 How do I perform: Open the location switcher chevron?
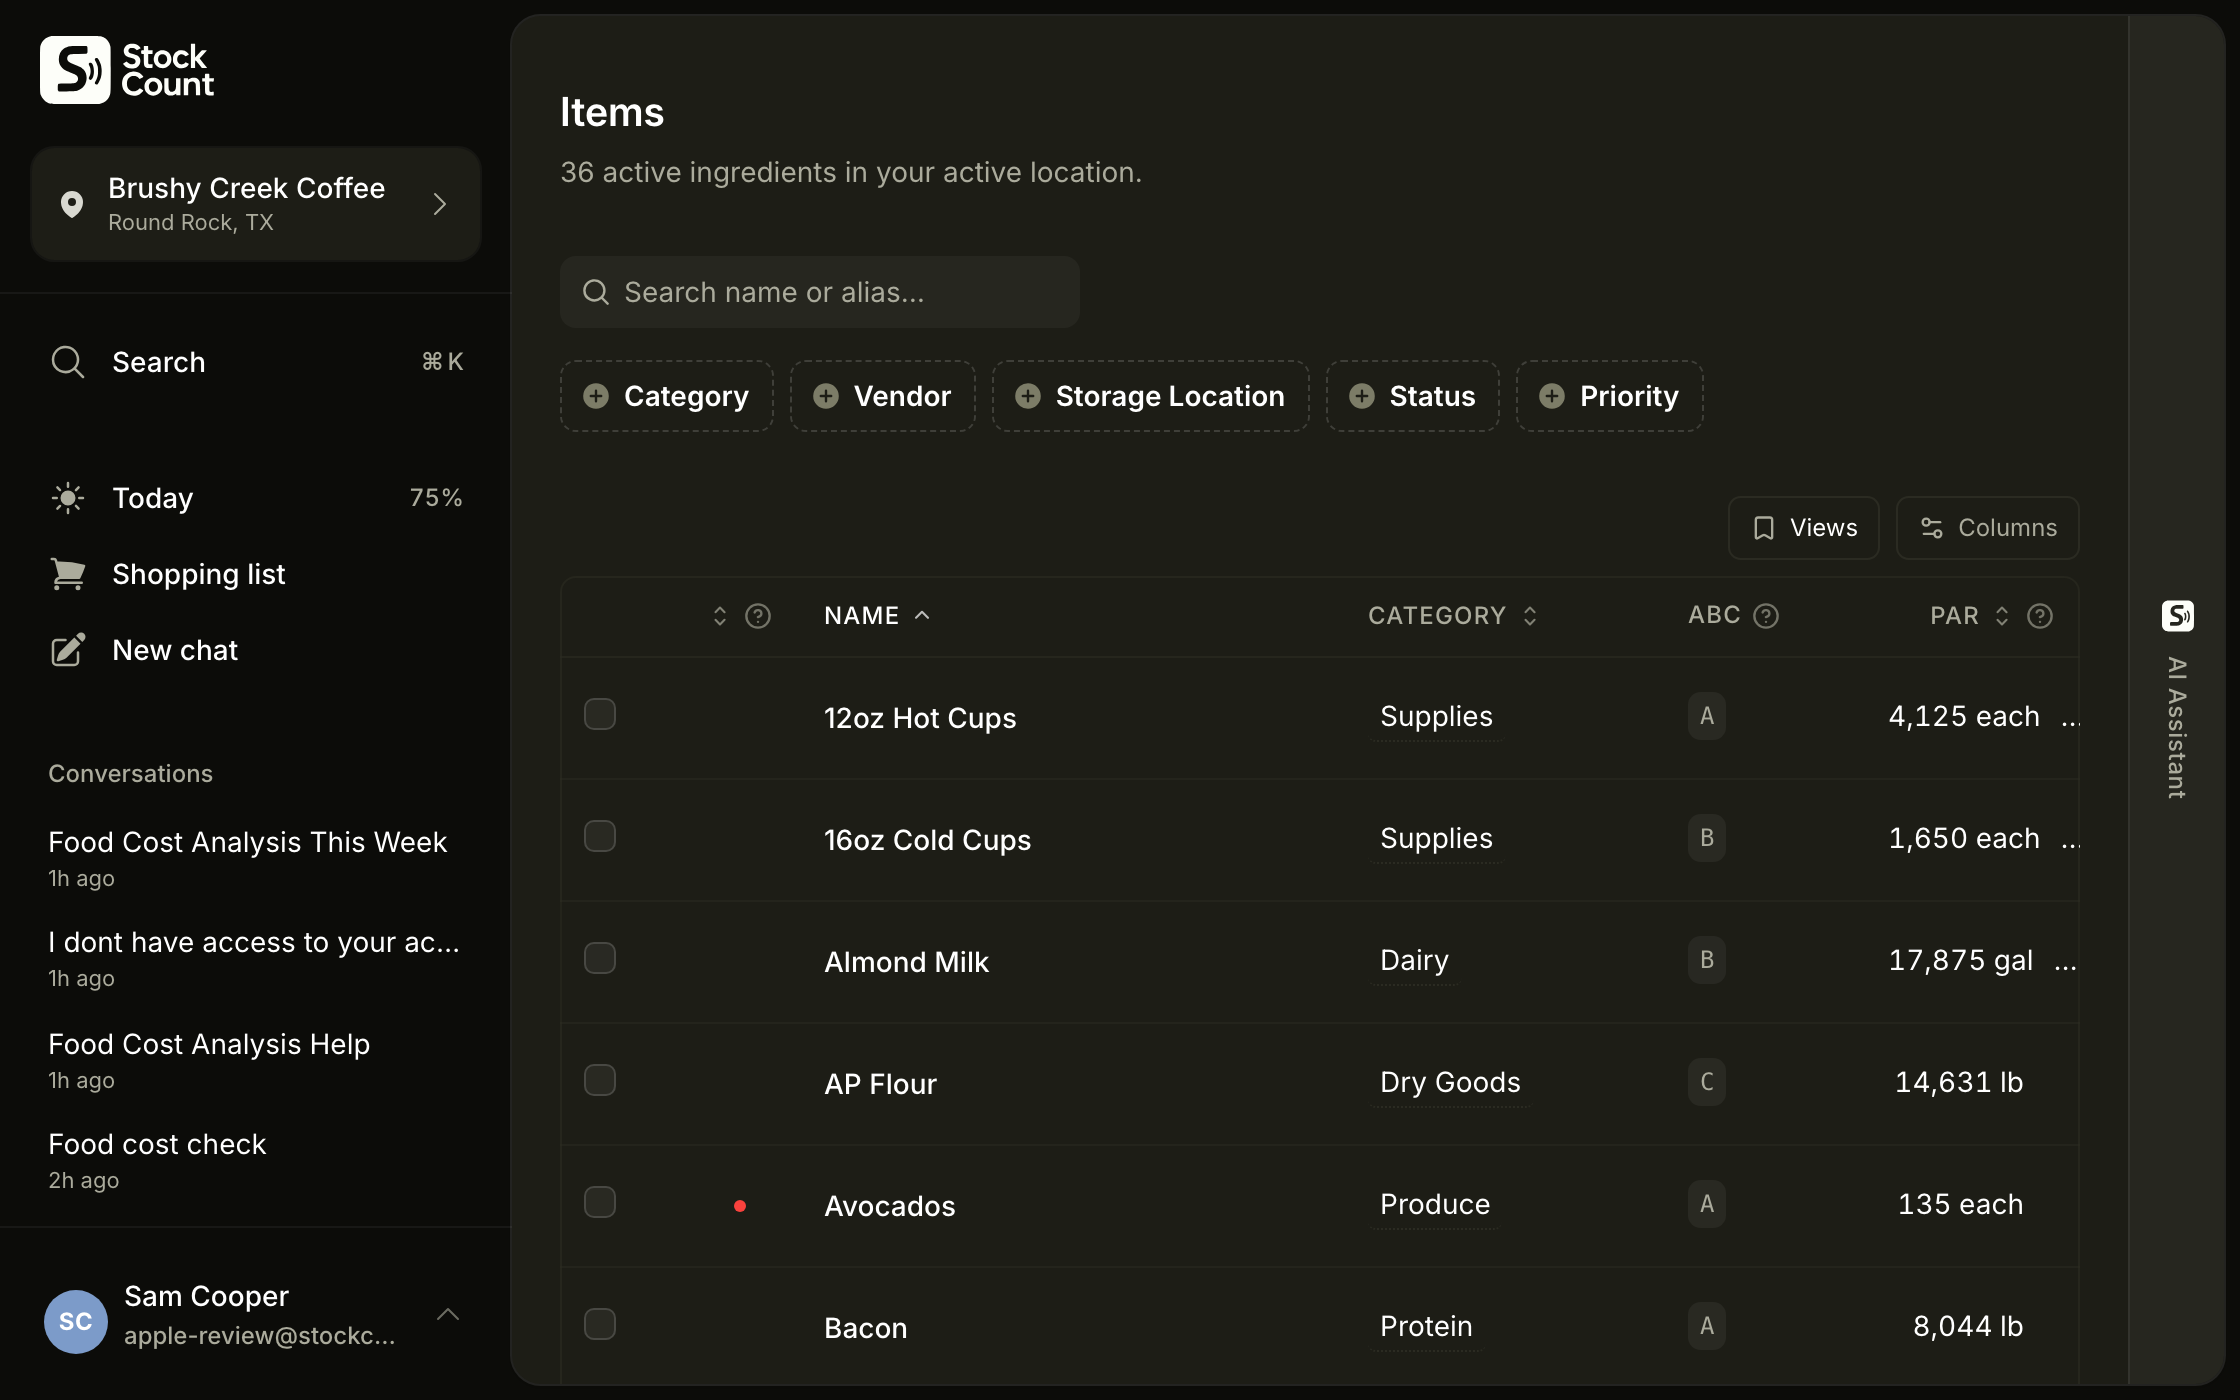tap(440, 204)
